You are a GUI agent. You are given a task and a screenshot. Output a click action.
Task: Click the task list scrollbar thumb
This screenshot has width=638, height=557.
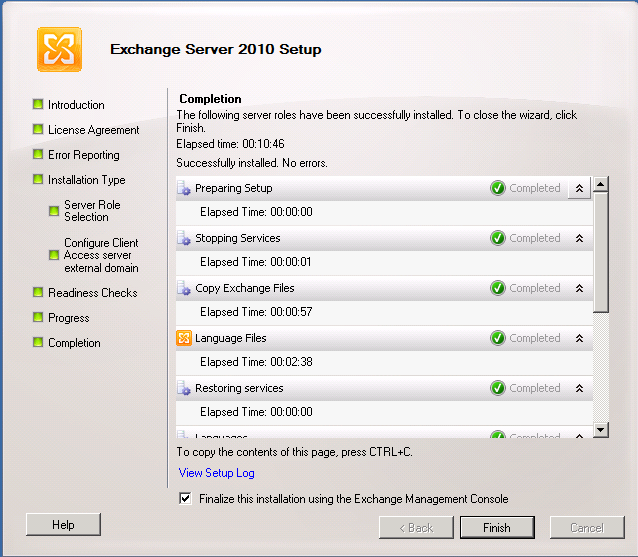tap(601, 252)
